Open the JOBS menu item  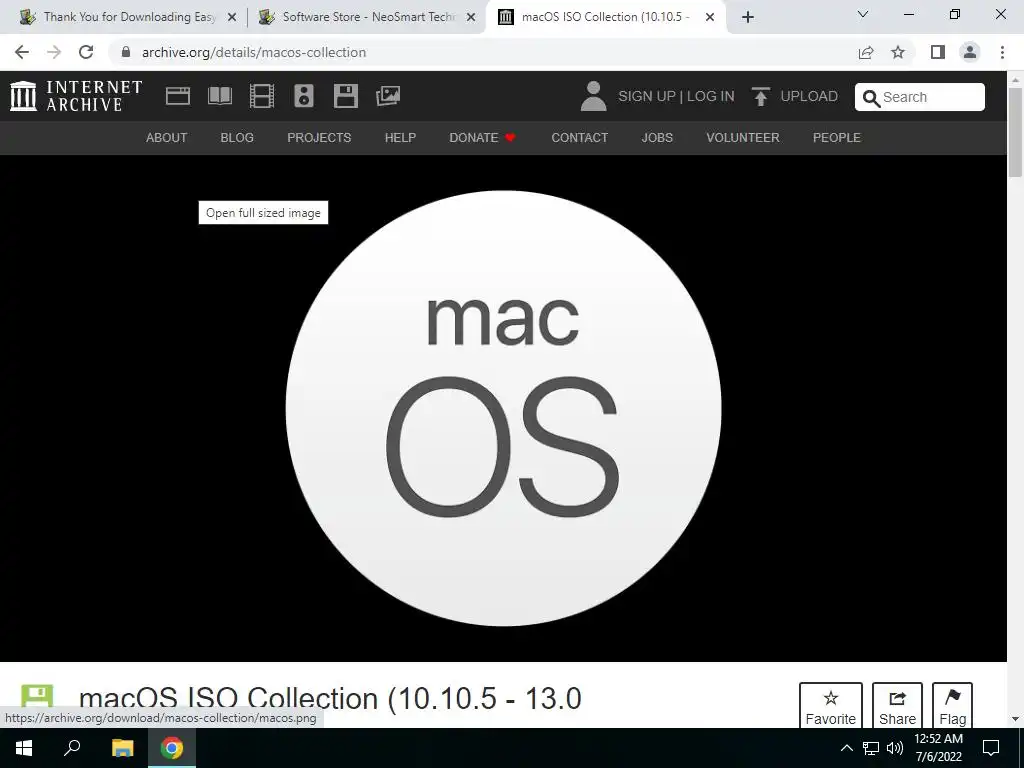[657, 138]
